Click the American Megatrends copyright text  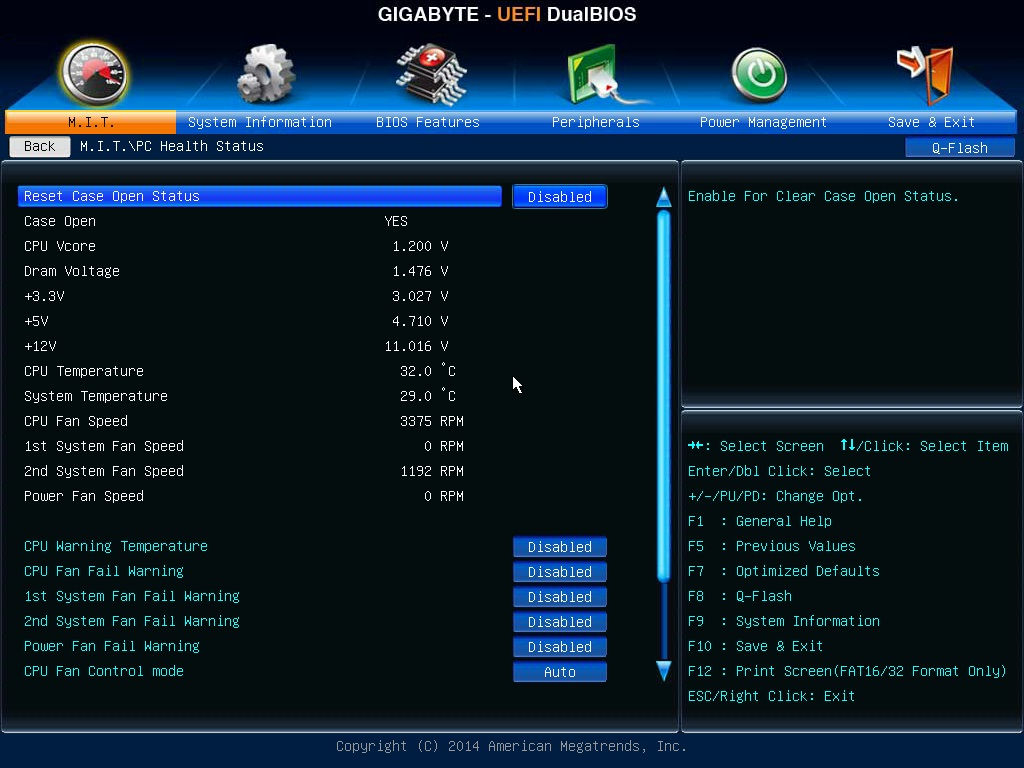point(511,746)
